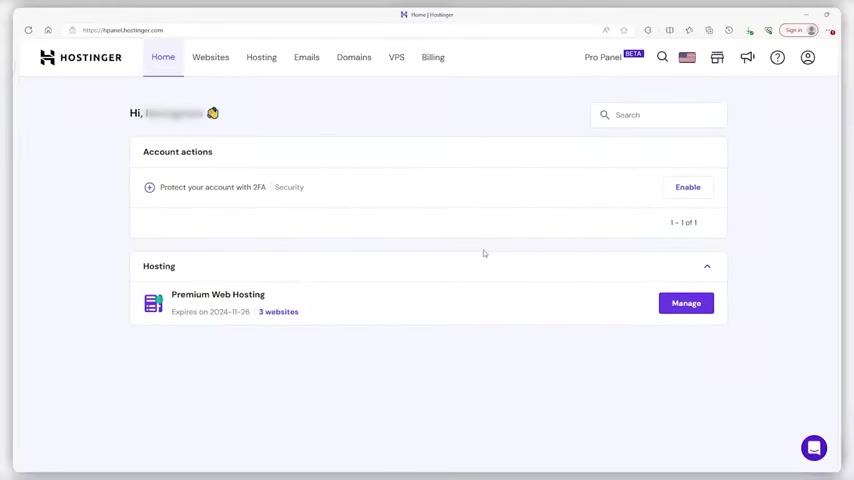Click the Hostinger logo
Image resolution: width=854 pixels, height=480 pixels.
click(x=81, y=57)
